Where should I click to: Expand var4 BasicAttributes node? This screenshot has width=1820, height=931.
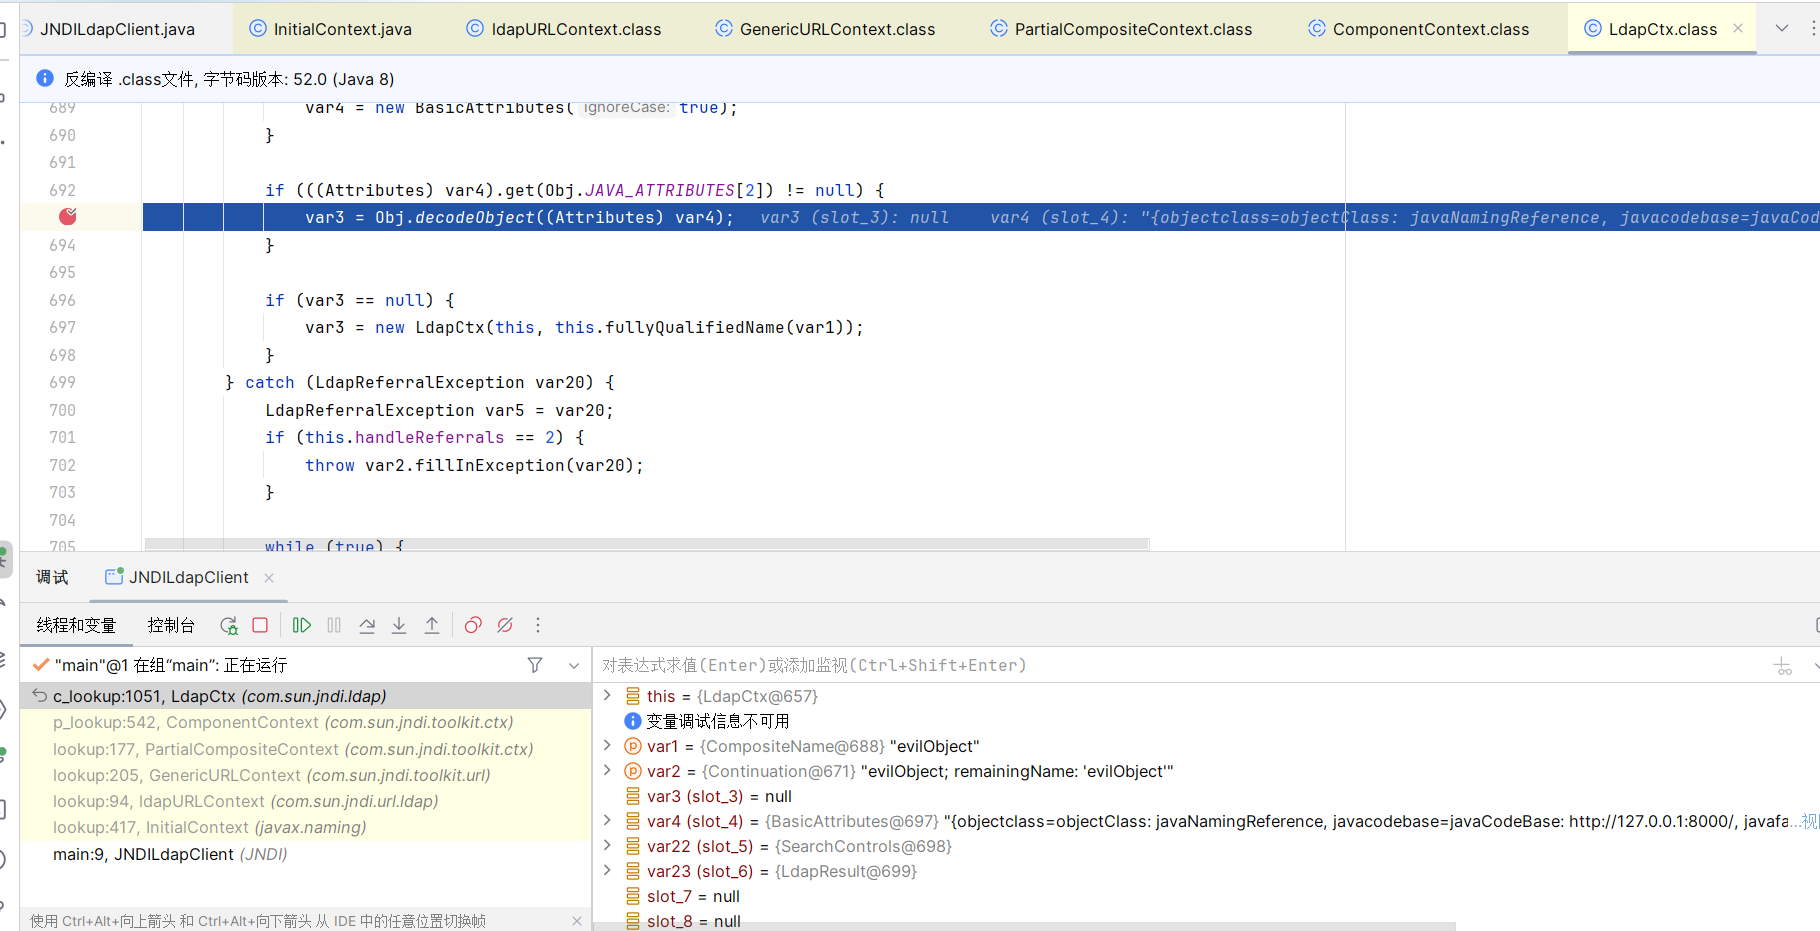pos(607,820)
